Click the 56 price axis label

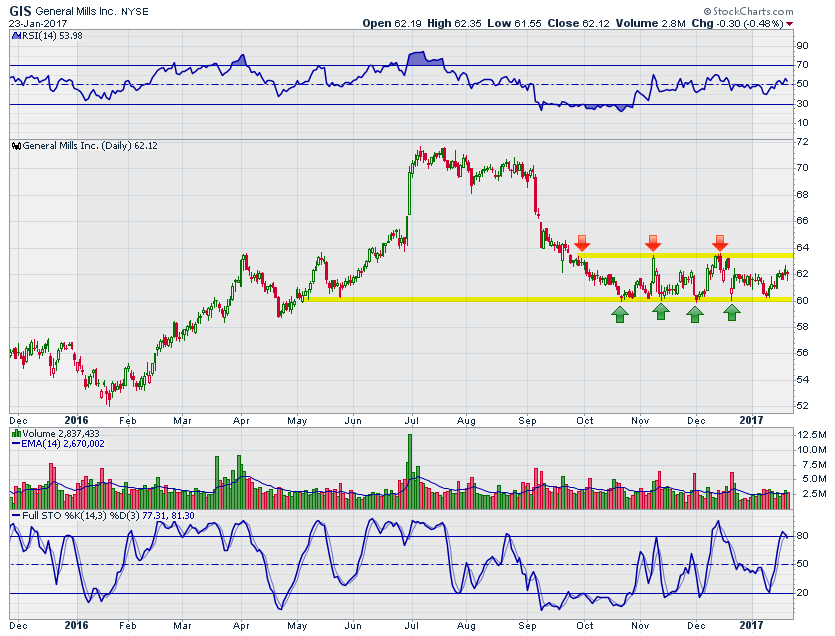pyautogui.click(x=802, y=353)
